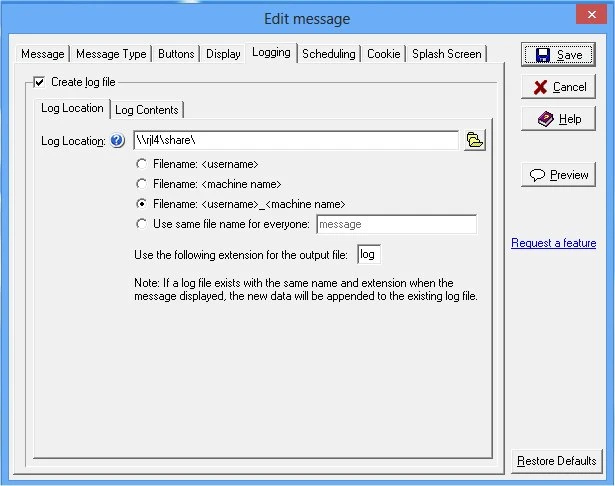The width and height of the screenshot is (615, 486).
Task: Open Help with the book icon button
Action: pyautogui.click(x=558, y=119)
